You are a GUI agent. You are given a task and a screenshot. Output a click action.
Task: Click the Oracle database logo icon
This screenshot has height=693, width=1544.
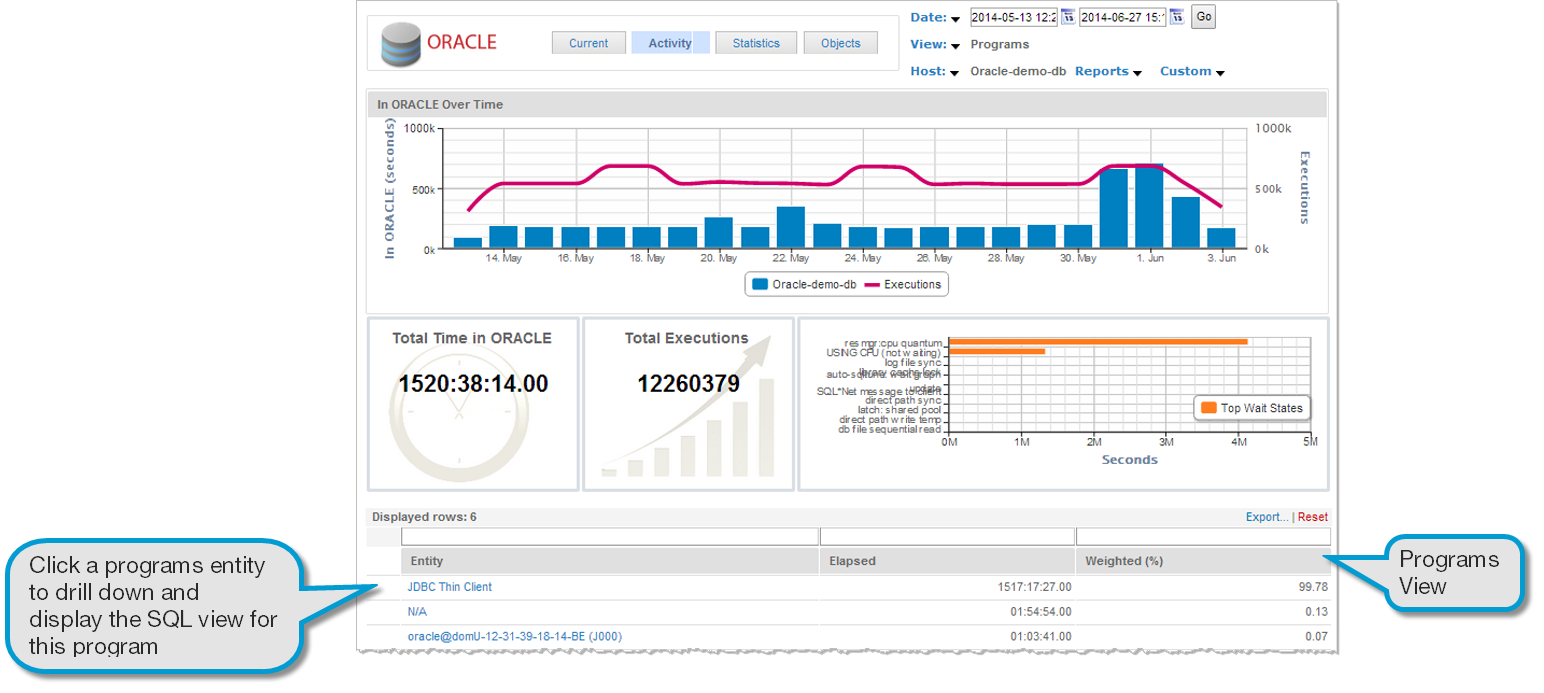pyautogui.click(x=401, y=44)
